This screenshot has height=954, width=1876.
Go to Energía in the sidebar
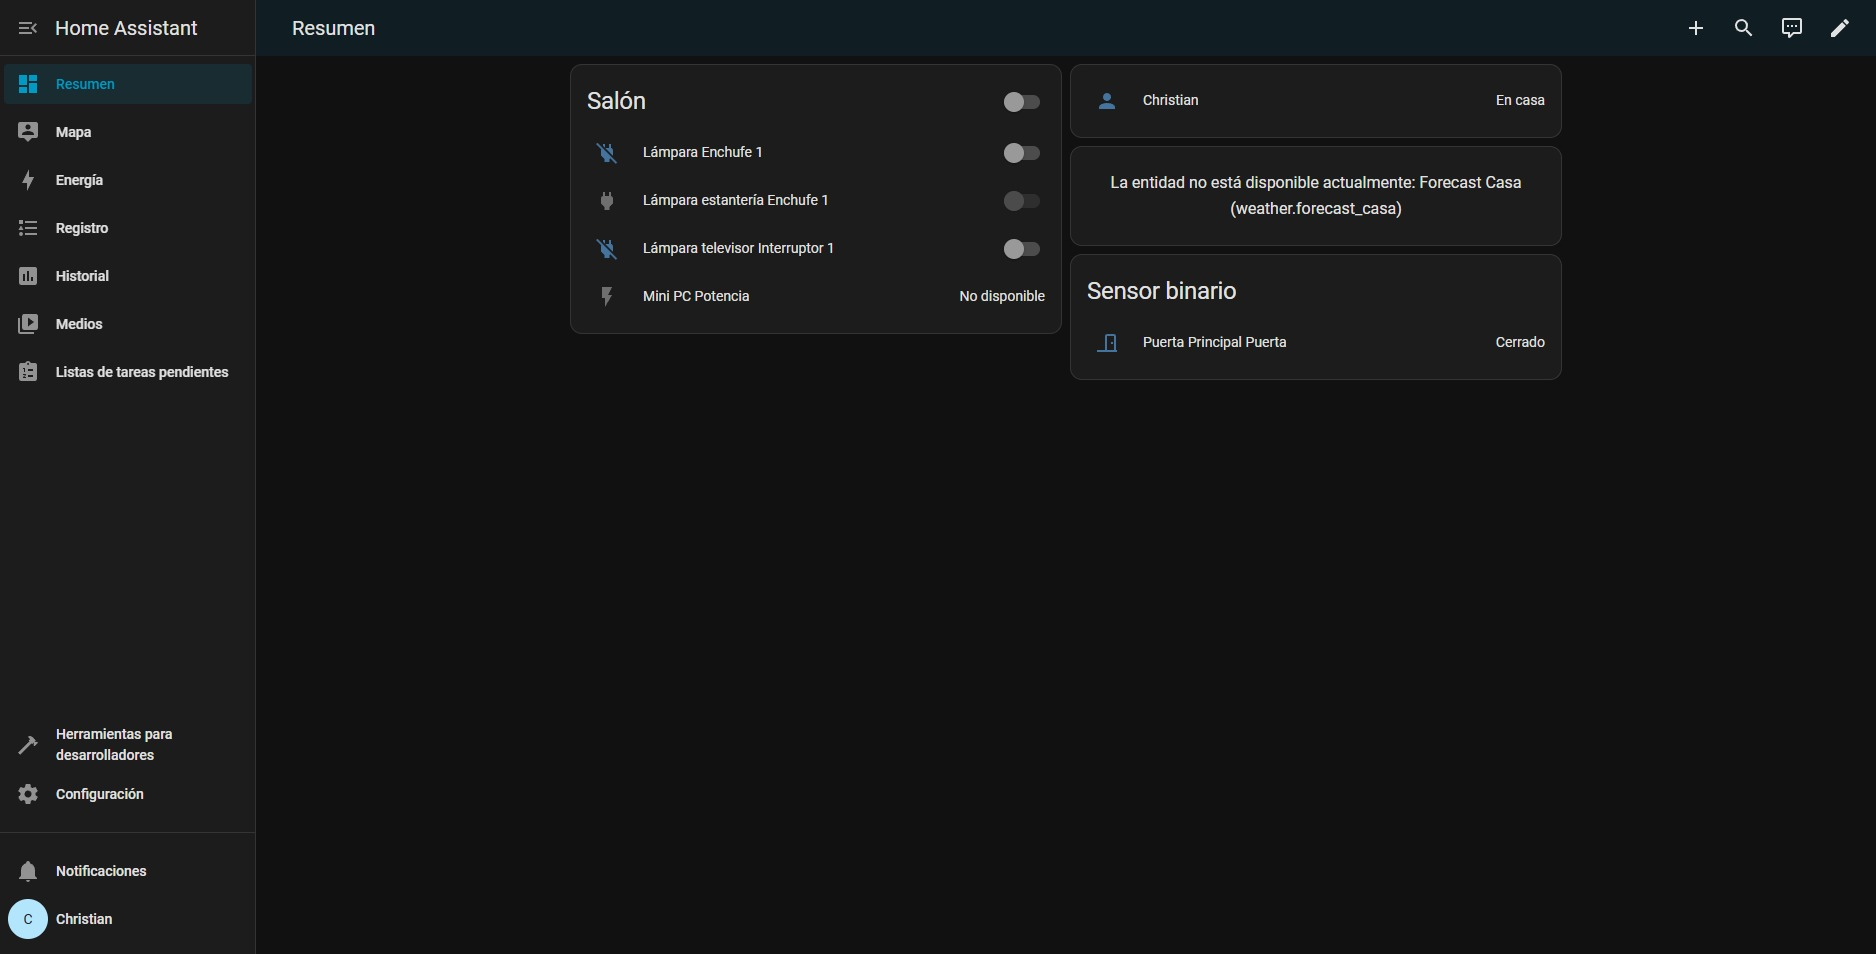(79, 180)
